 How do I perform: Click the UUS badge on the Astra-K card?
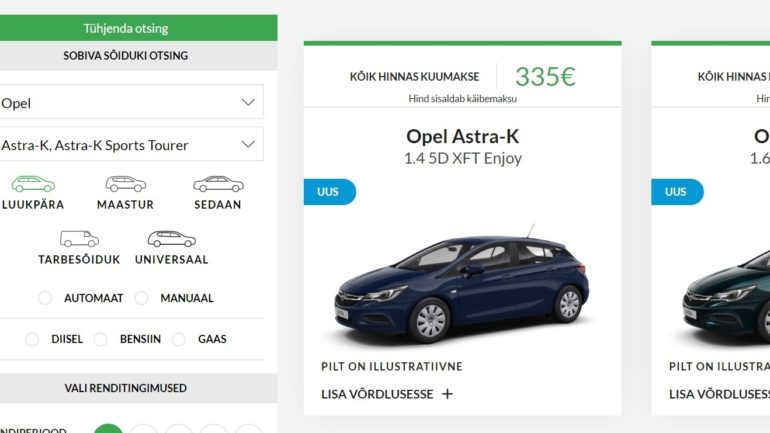329,192
